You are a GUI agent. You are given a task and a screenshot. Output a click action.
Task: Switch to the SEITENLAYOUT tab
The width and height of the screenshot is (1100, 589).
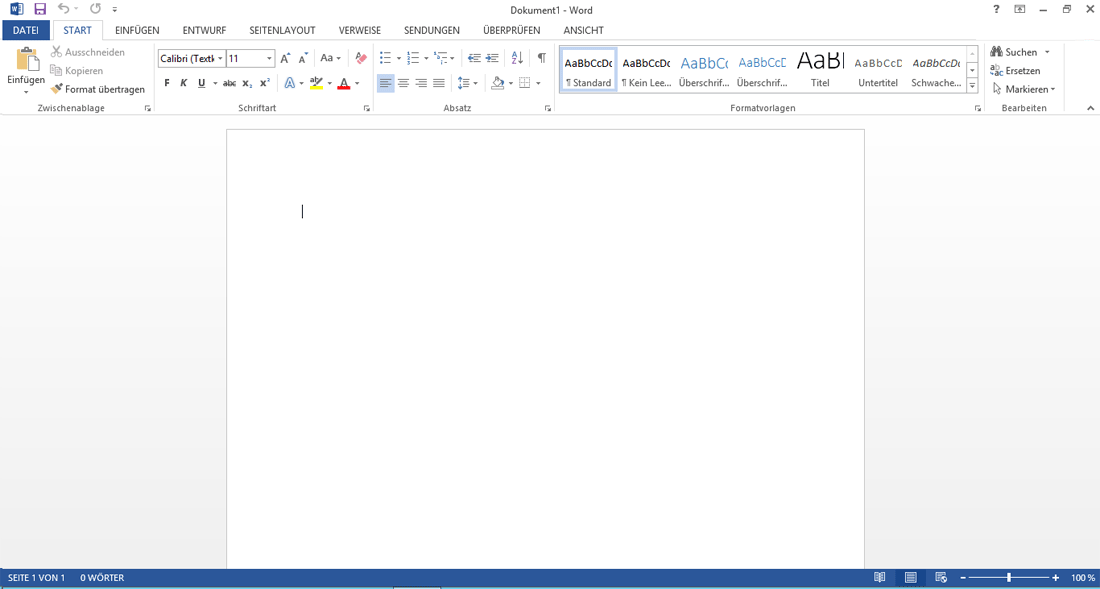[282, 30]
